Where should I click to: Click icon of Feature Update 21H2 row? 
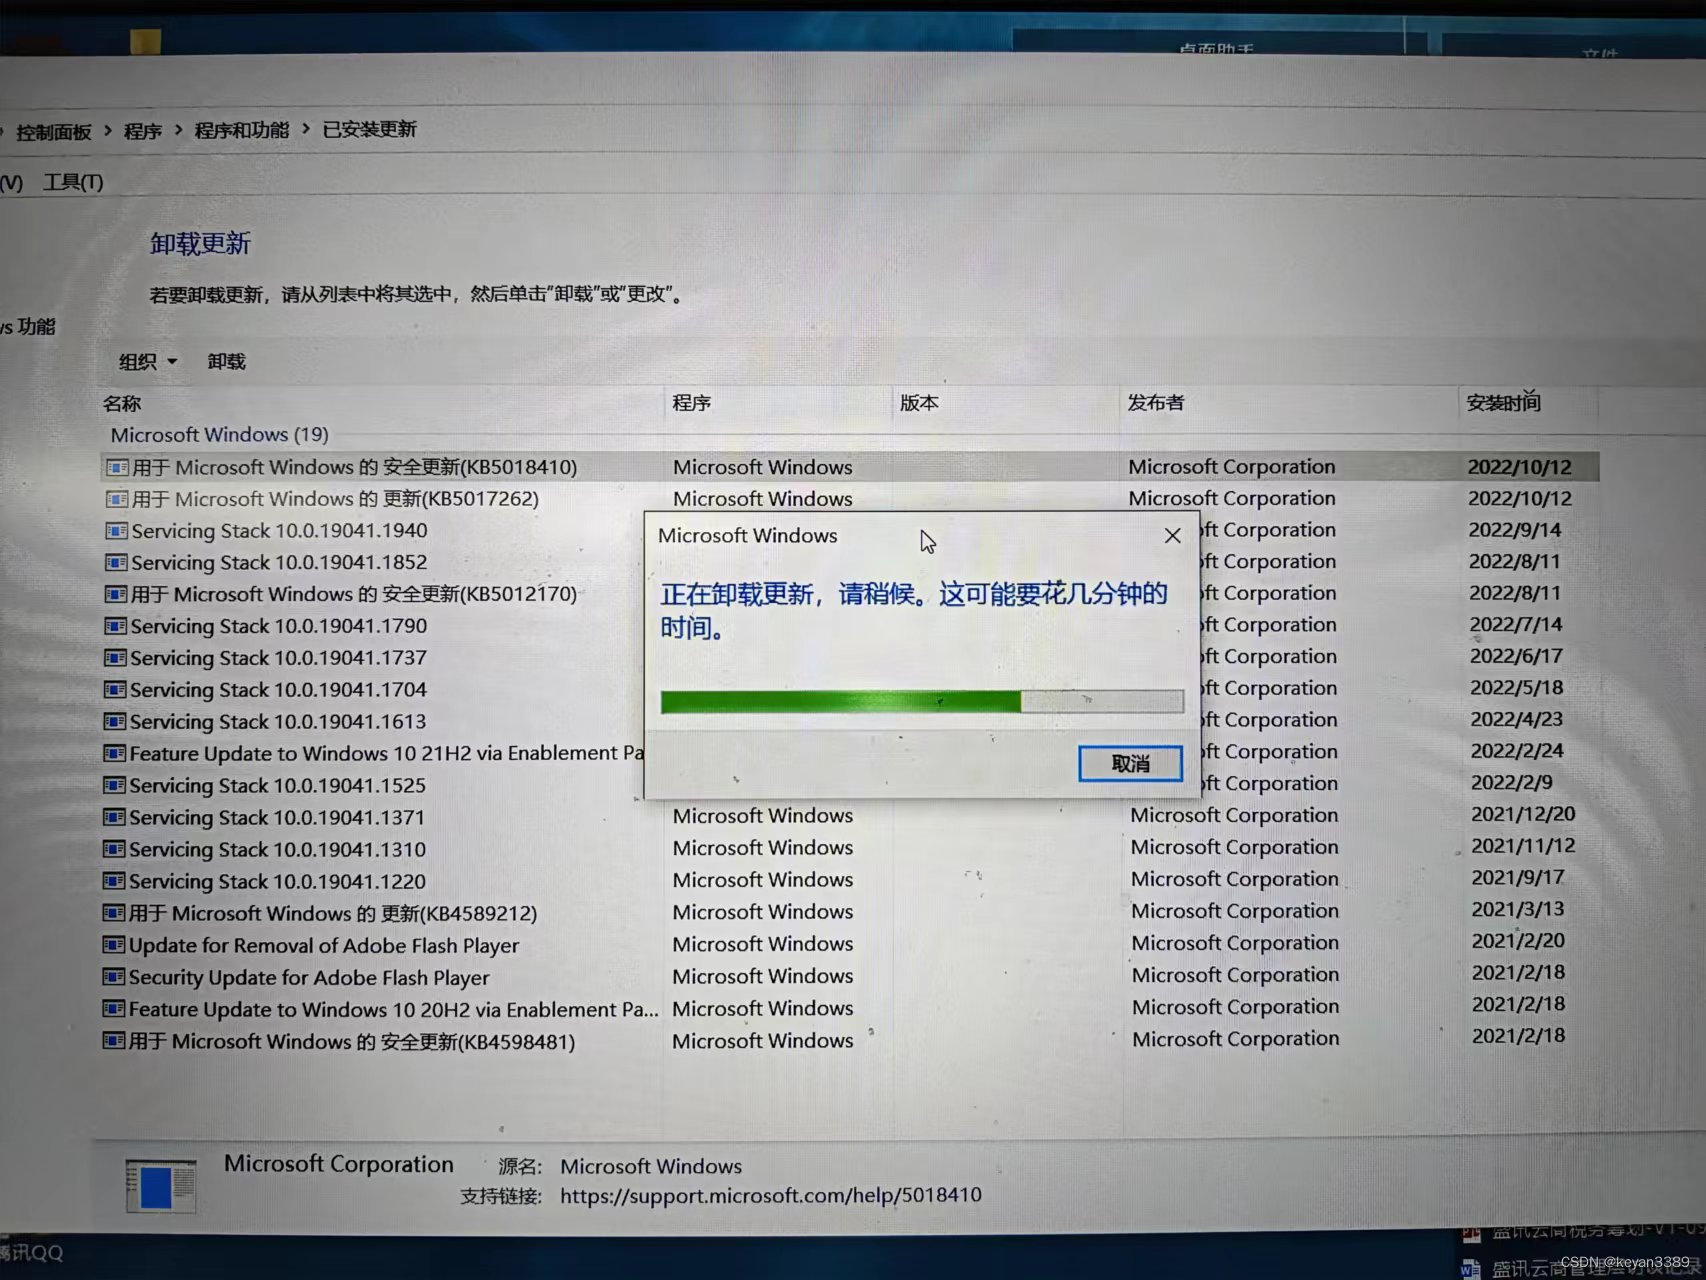[115, 753]
